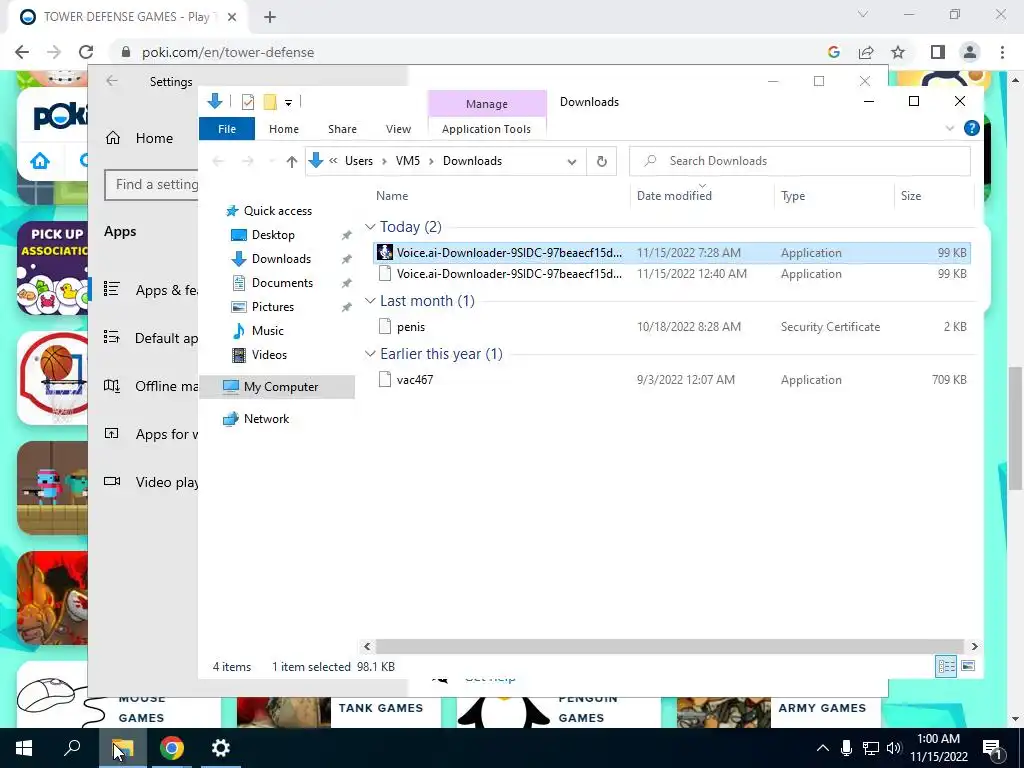The height and width of the screenshot is (768, 1024).
Task: Click Users in the address breadcrumb
Action: [359, 161]
